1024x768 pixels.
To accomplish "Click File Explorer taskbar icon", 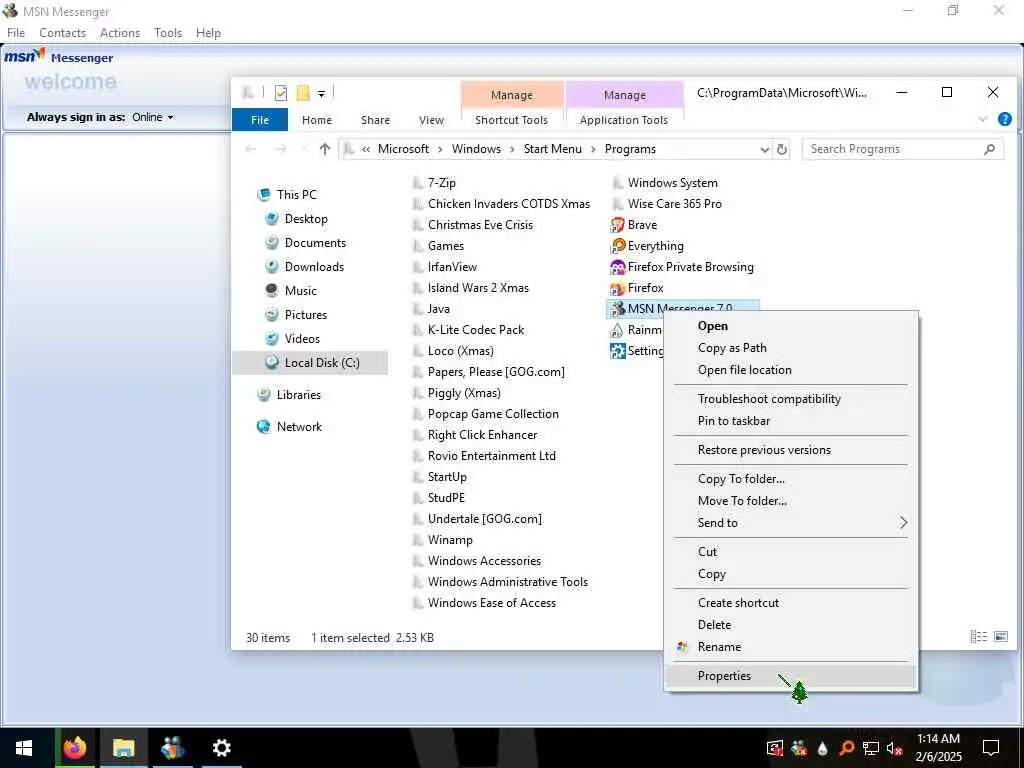I will [x=123, y=748].
